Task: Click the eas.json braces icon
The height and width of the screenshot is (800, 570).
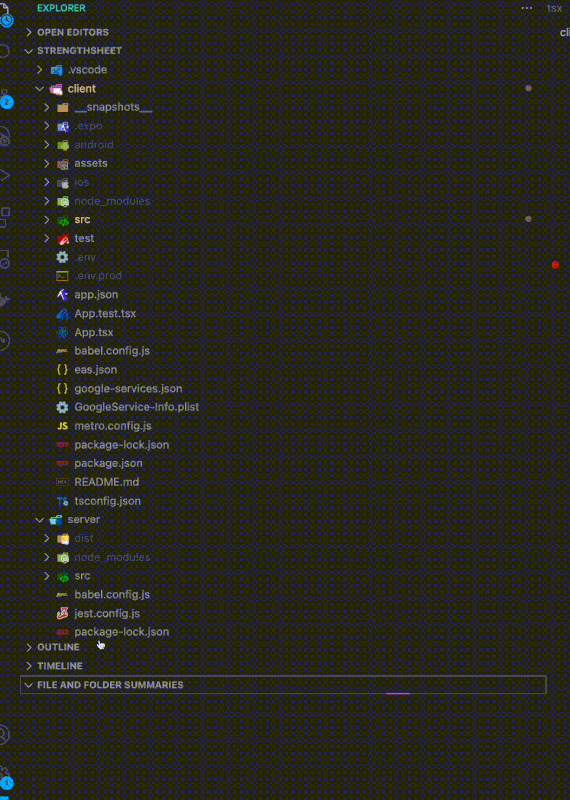Action: click(x=62, y=370)
